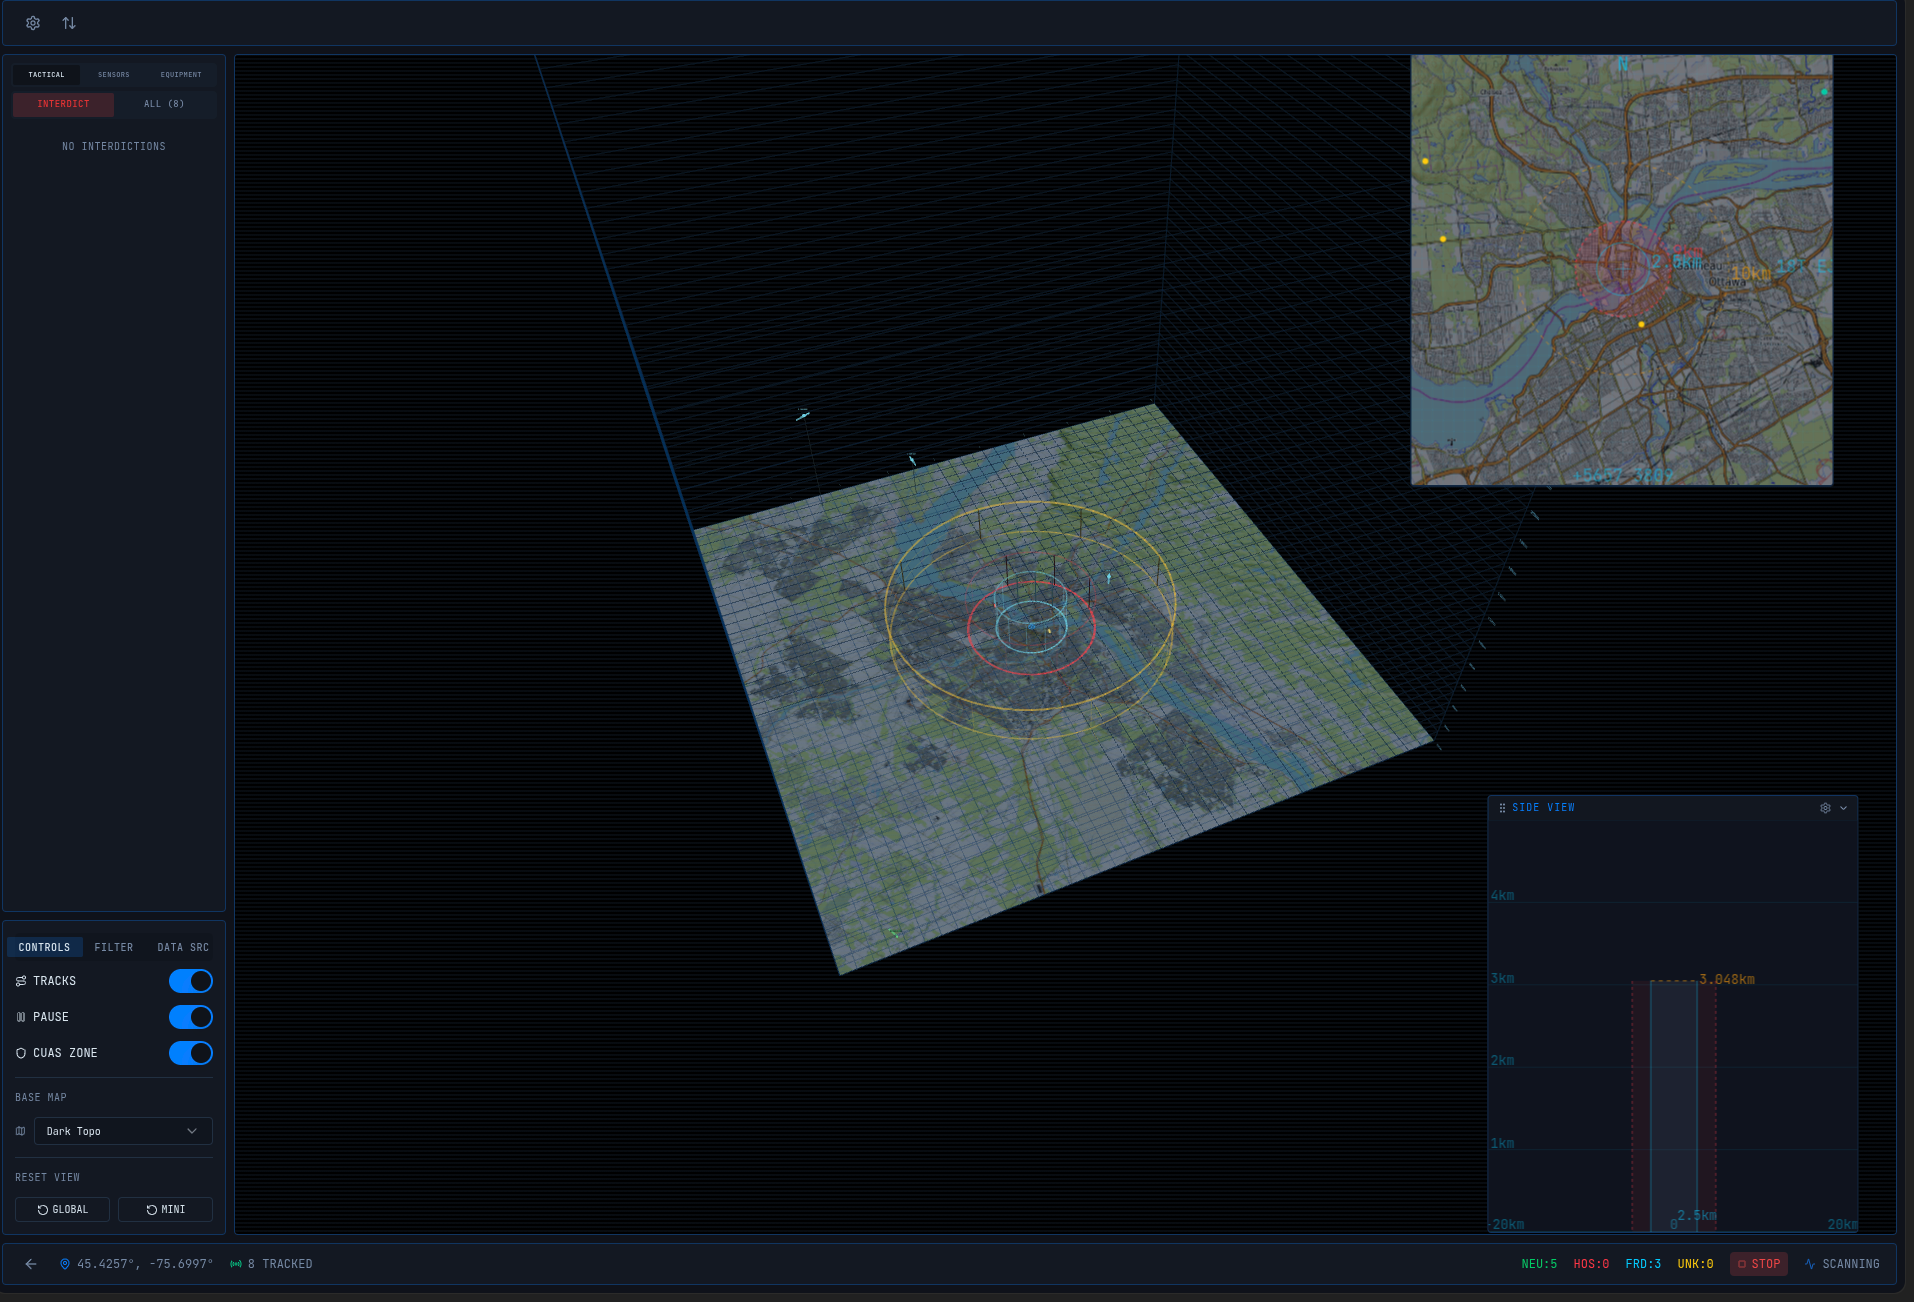Image resolution: width=1914 pixels, height=1302 pixels.
Task: Click the UNK:0 counter
Action: [x=1695, y=1264]
